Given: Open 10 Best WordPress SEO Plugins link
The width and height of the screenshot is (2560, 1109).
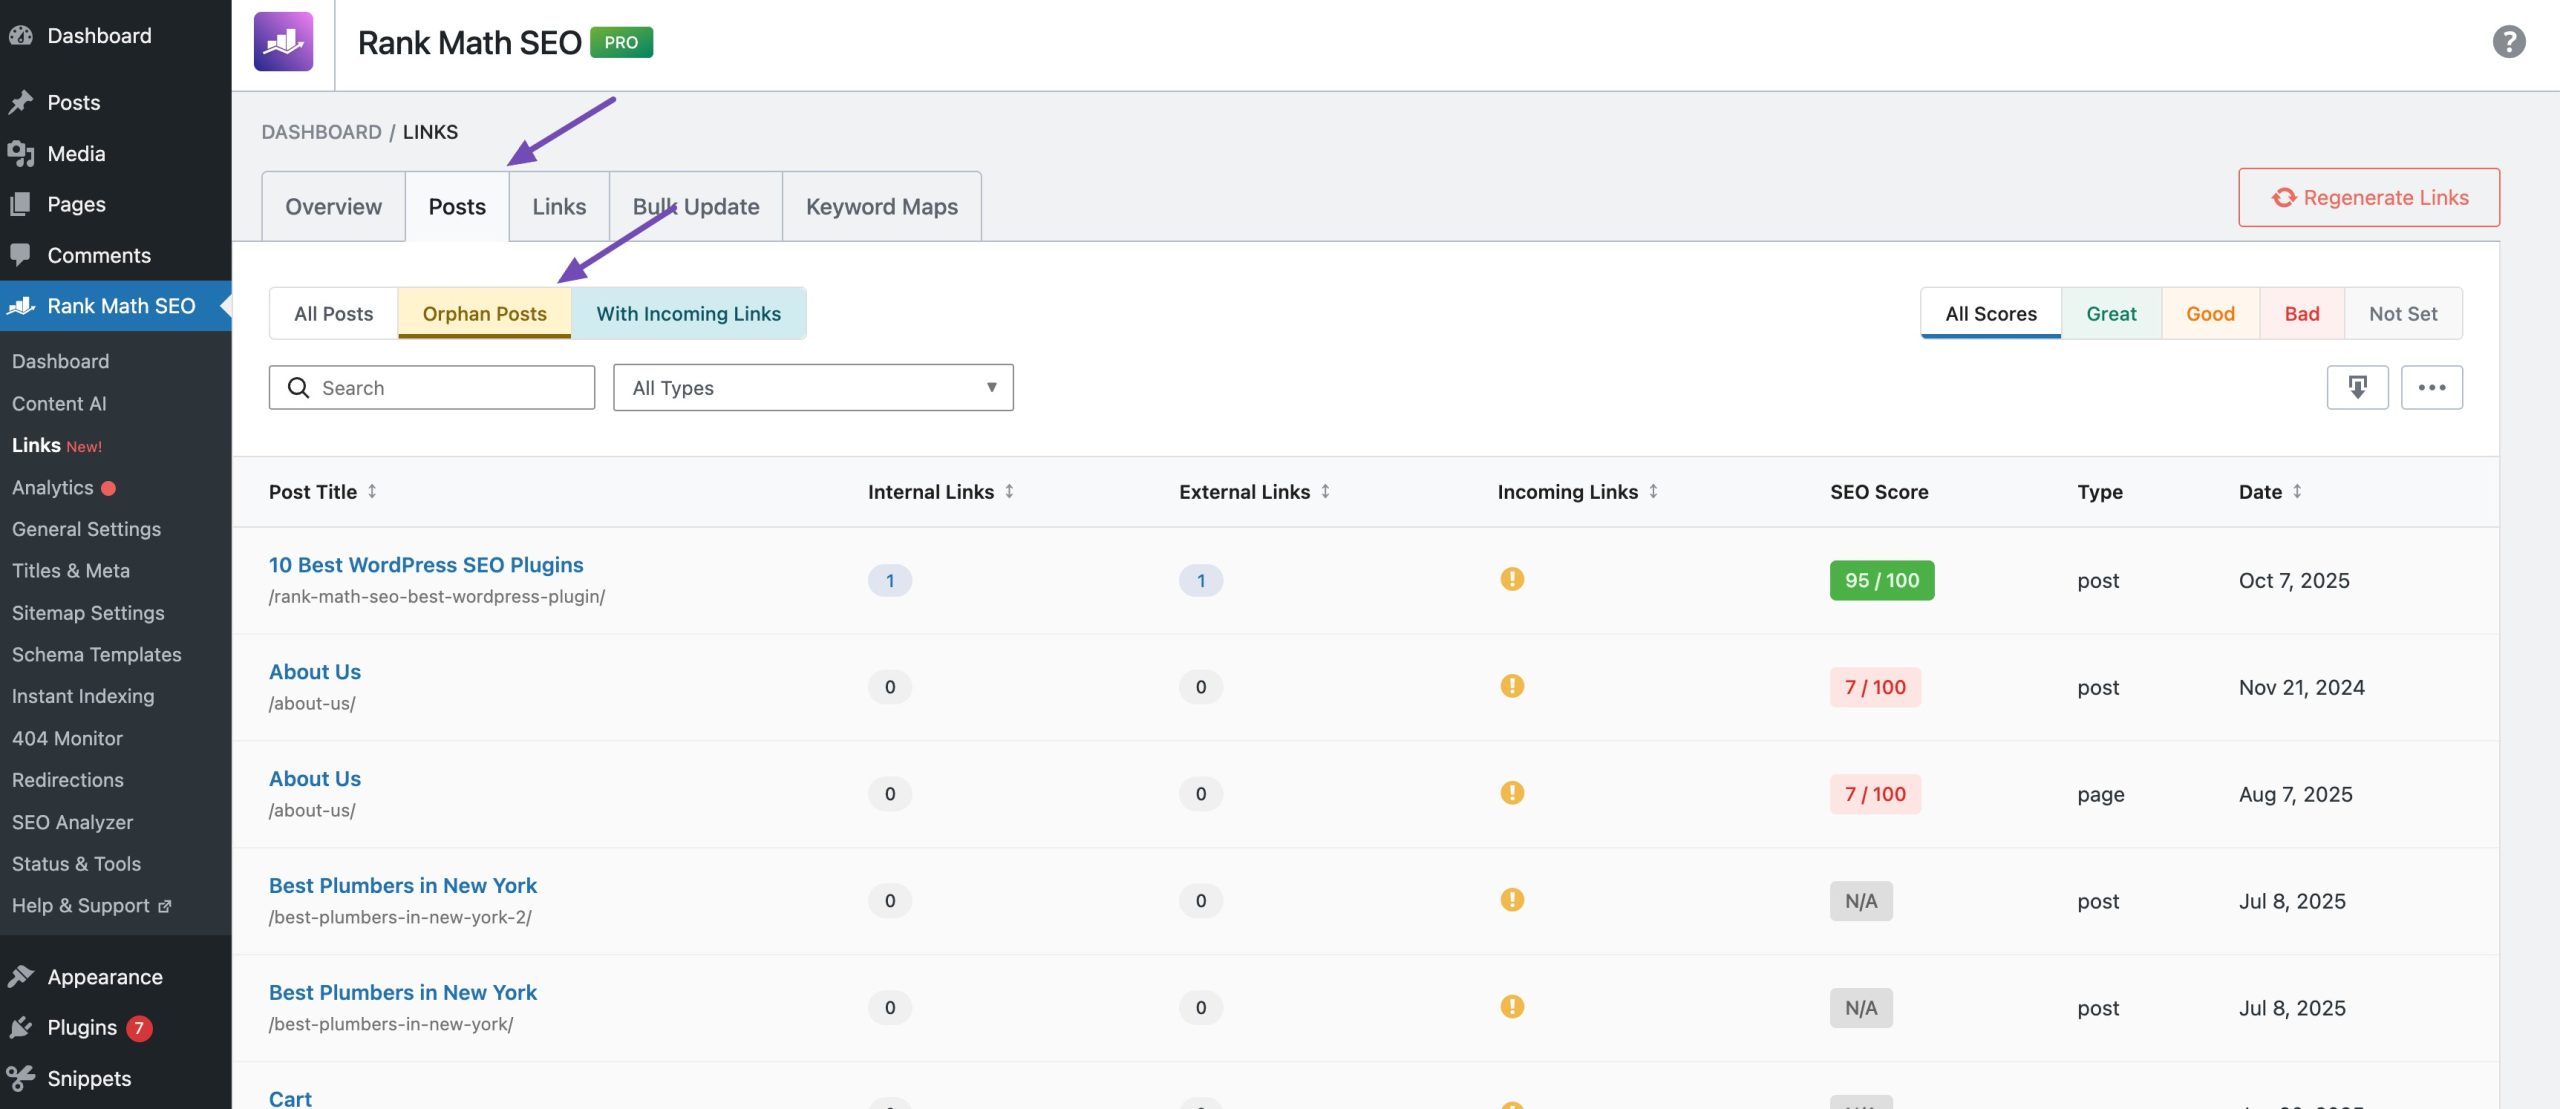Looking at the screenshot, I should [425, 565].
